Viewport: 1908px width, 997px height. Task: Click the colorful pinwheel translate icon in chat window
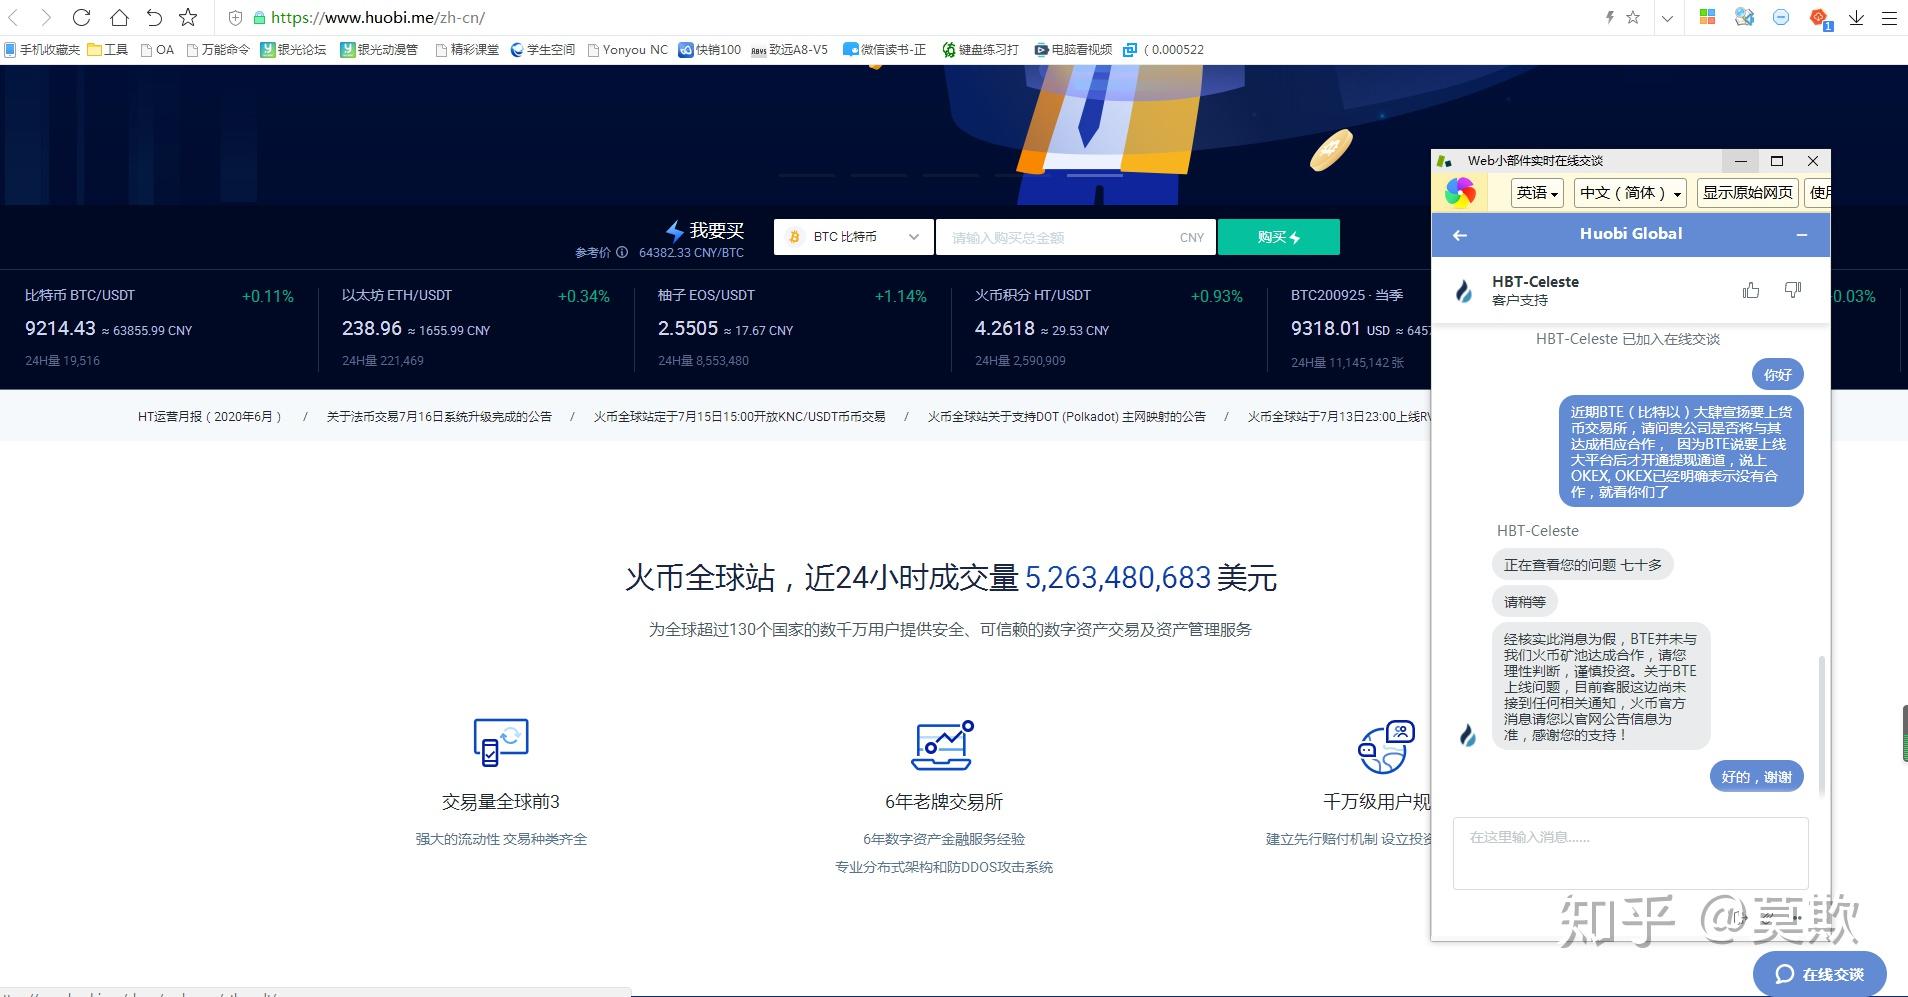tap(1460, 192)
